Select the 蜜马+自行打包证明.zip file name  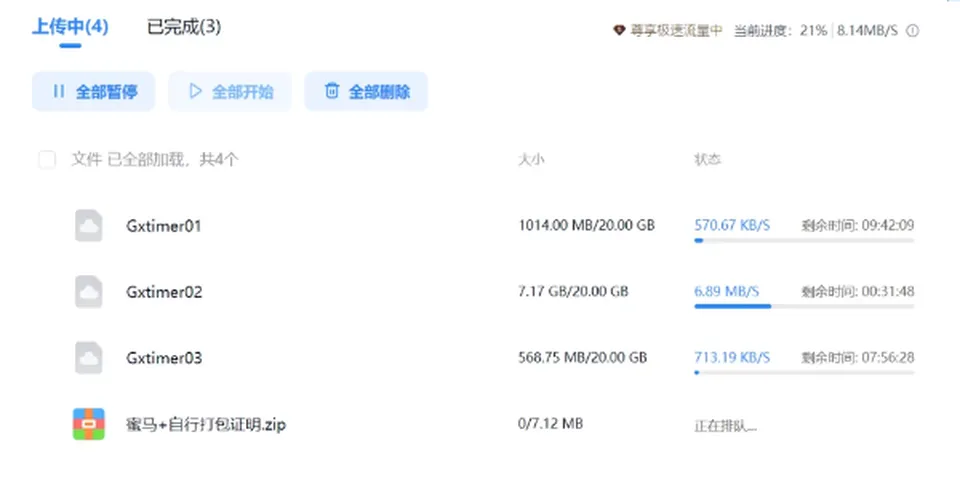click(206, 424)
